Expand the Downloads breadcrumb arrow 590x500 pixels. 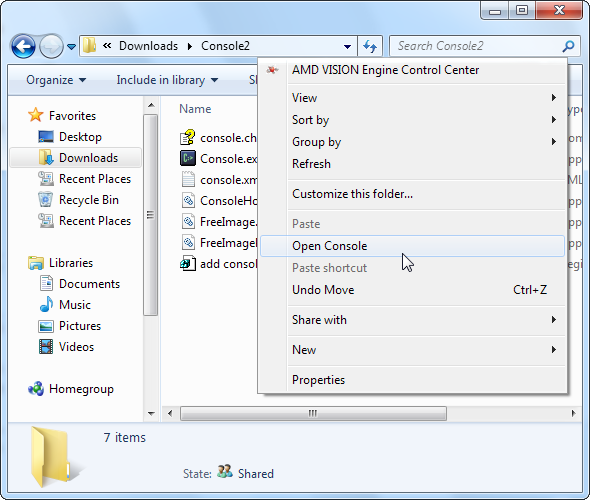[190, 46]
